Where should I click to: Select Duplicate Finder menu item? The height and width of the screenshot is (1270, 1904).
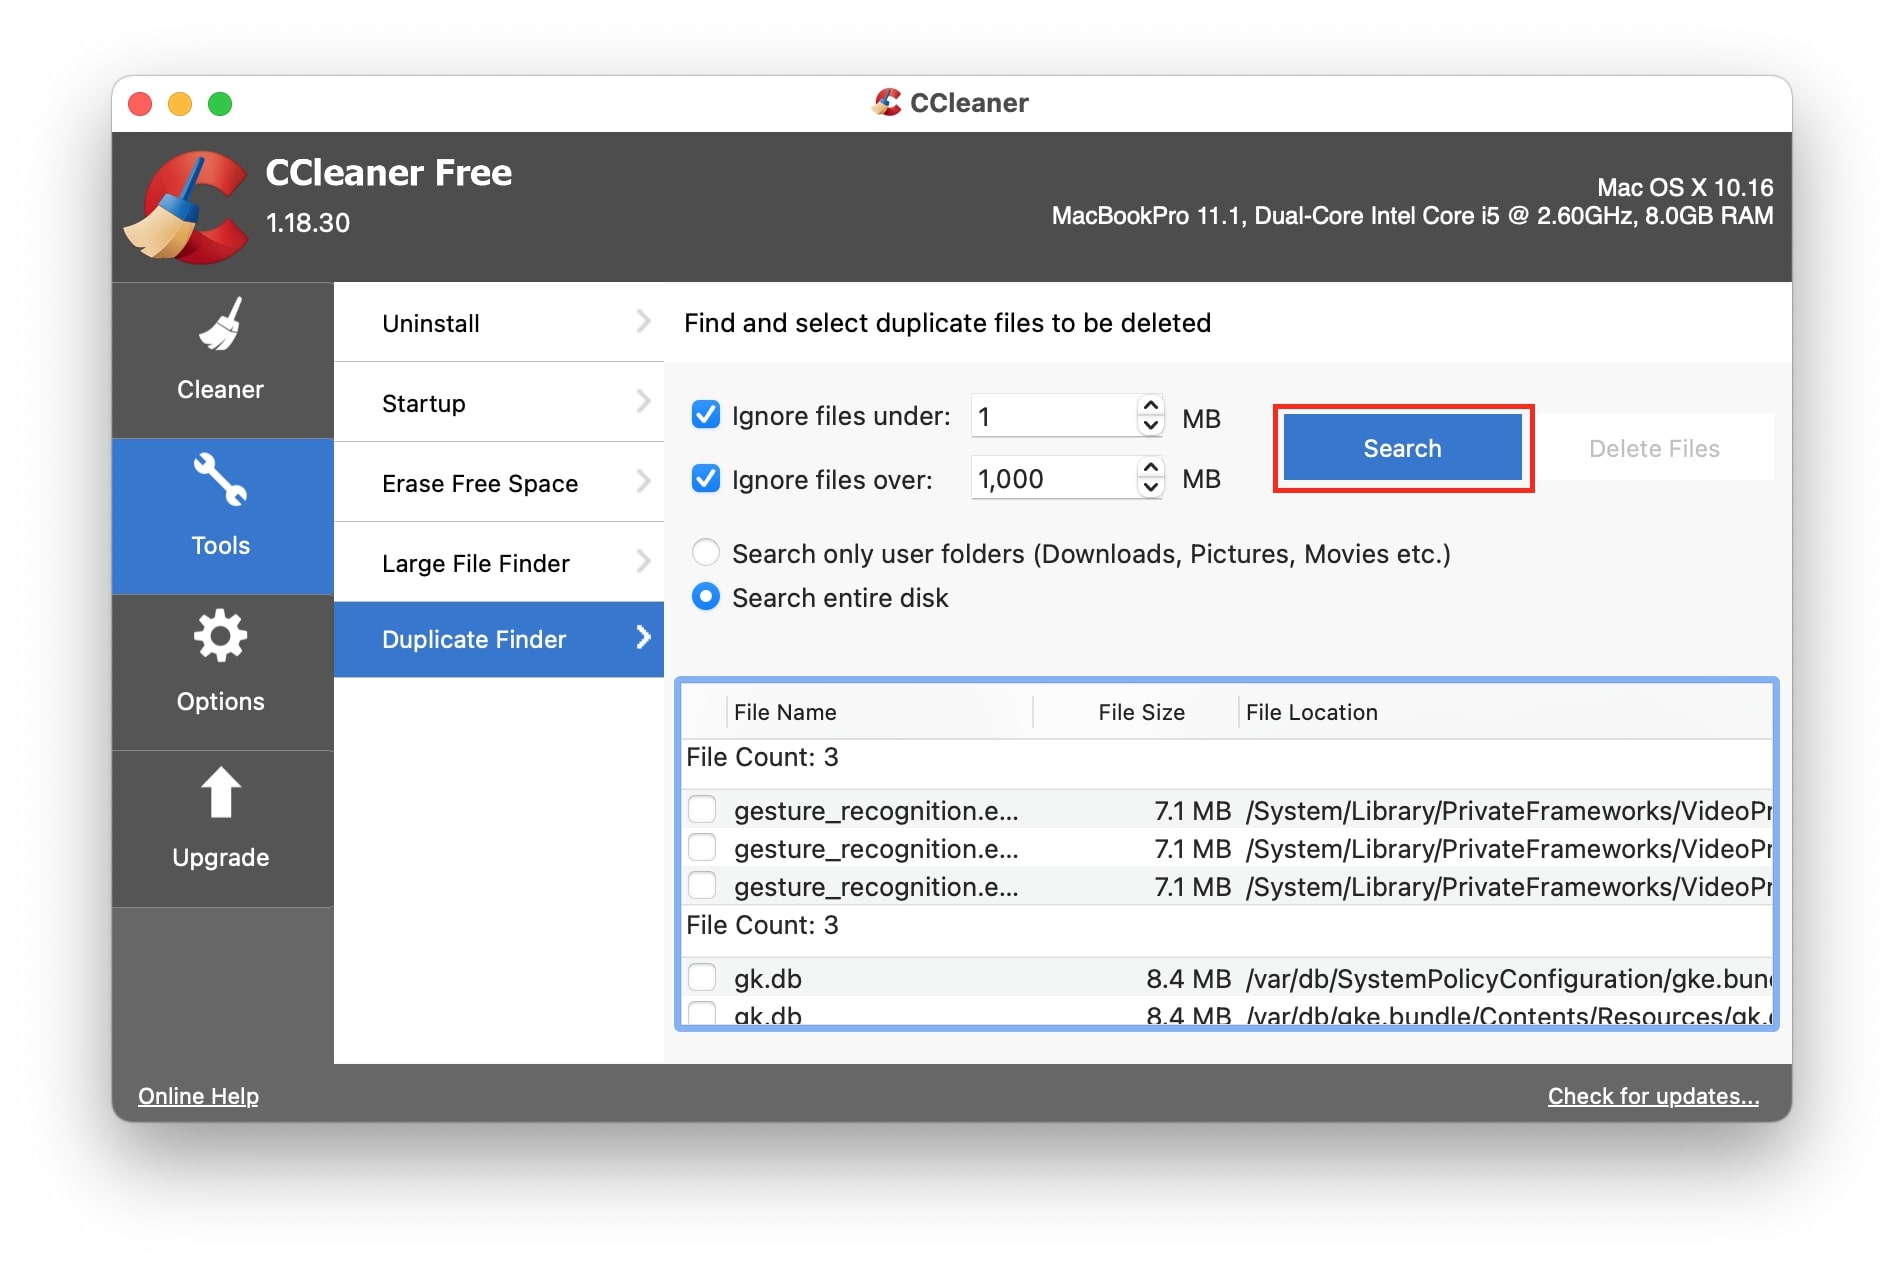498,639
